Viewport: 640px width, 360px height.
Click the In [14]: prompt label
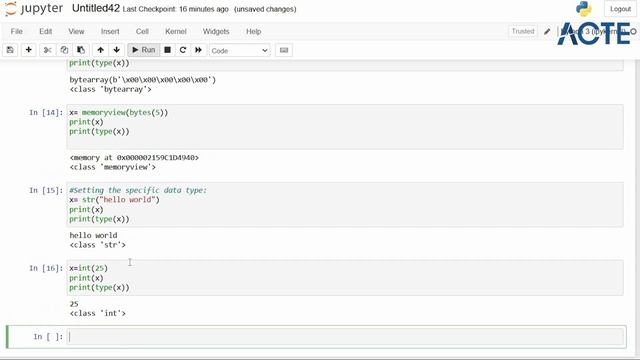tap(46, 113)
